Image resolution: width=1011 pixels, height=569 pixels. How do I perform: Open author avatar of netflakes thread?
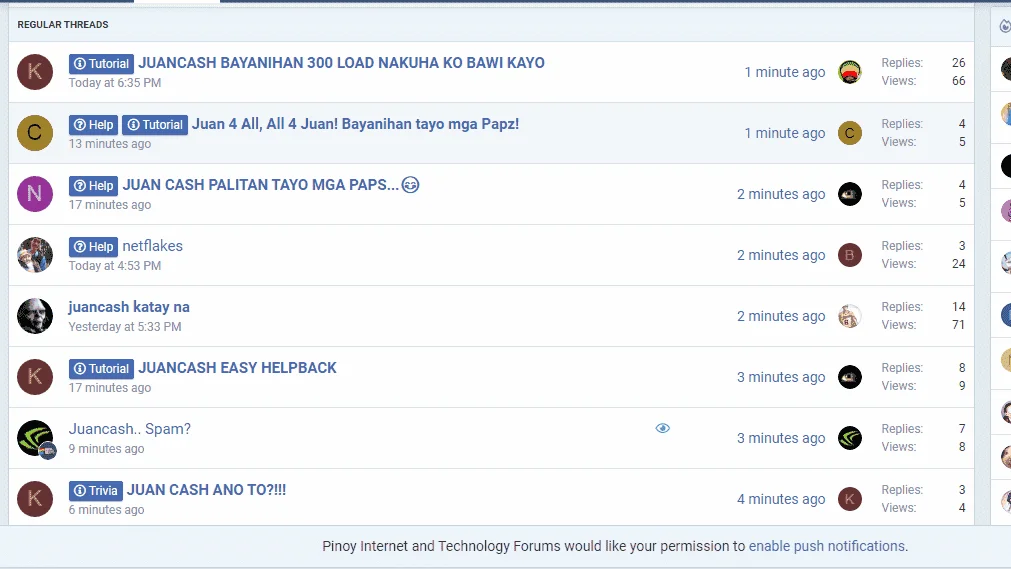click(x=35, y=255)
